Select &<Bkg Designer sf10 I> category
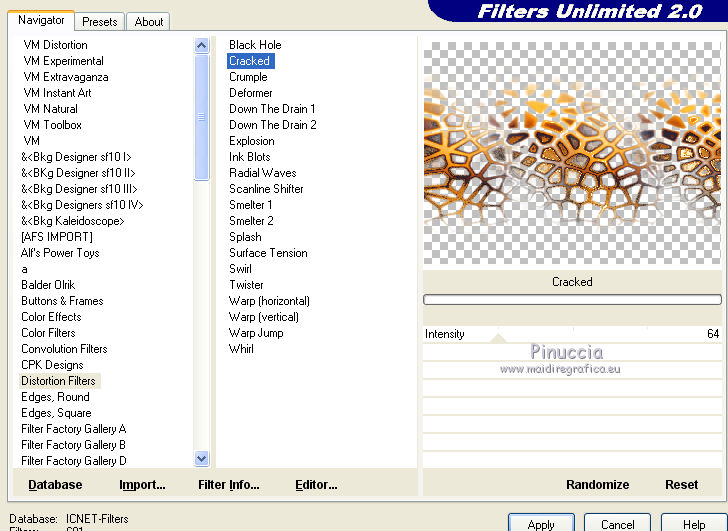 [x=77, y=157]
